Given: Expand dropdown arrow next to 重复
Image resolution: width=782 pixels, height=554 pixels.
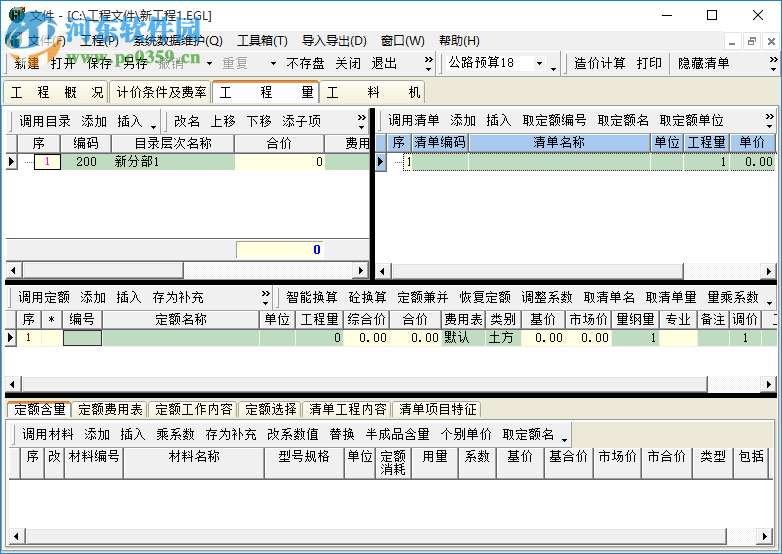Looking at the screenshot, I should point(273,63).
